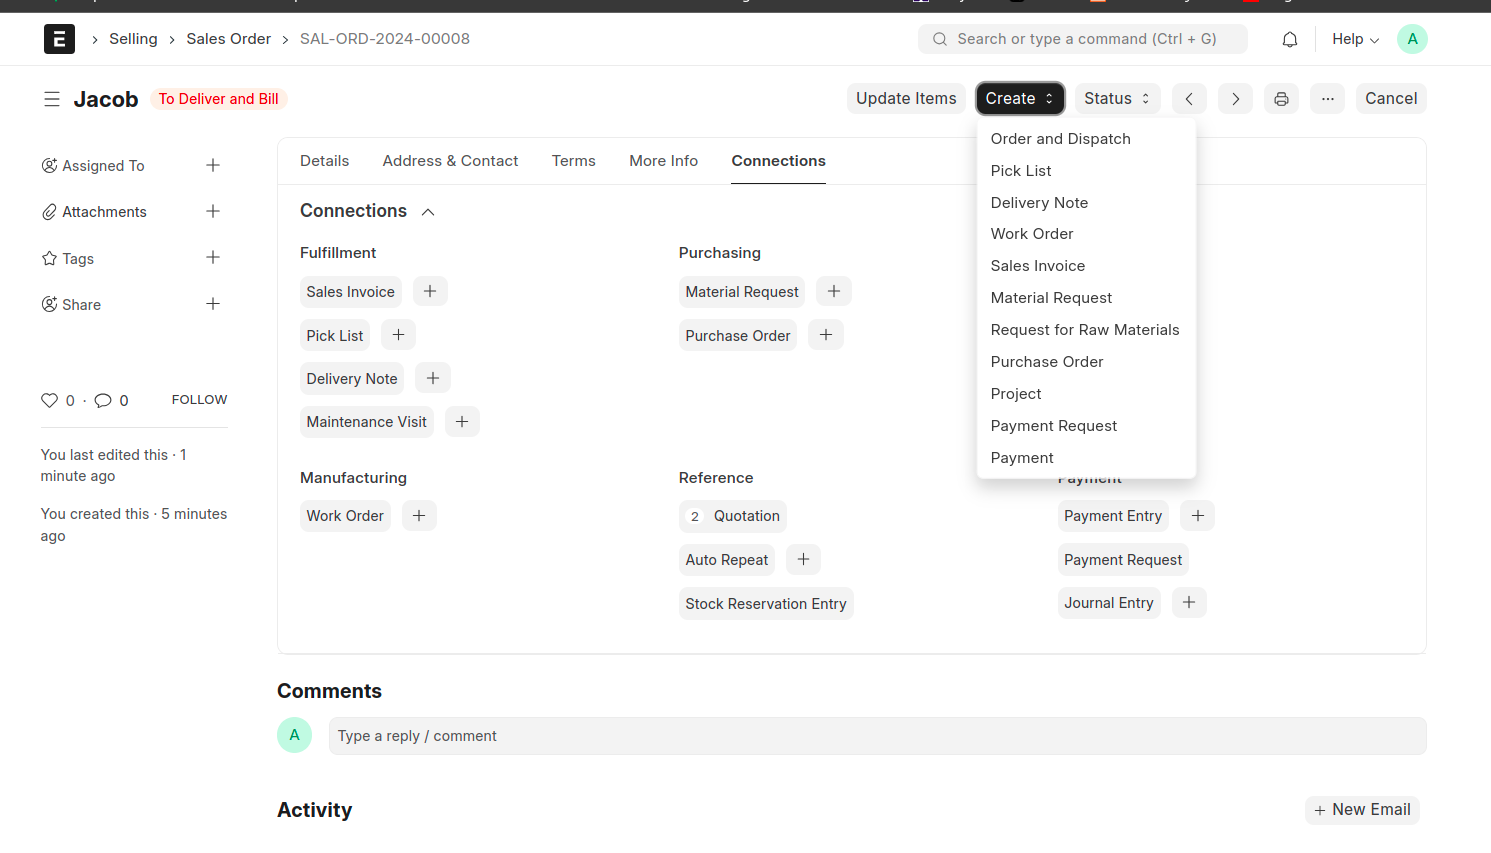Toggle sidebar with hamburger icon
The height and width of the screenshot is (853, 1491).
coord(52,99)
